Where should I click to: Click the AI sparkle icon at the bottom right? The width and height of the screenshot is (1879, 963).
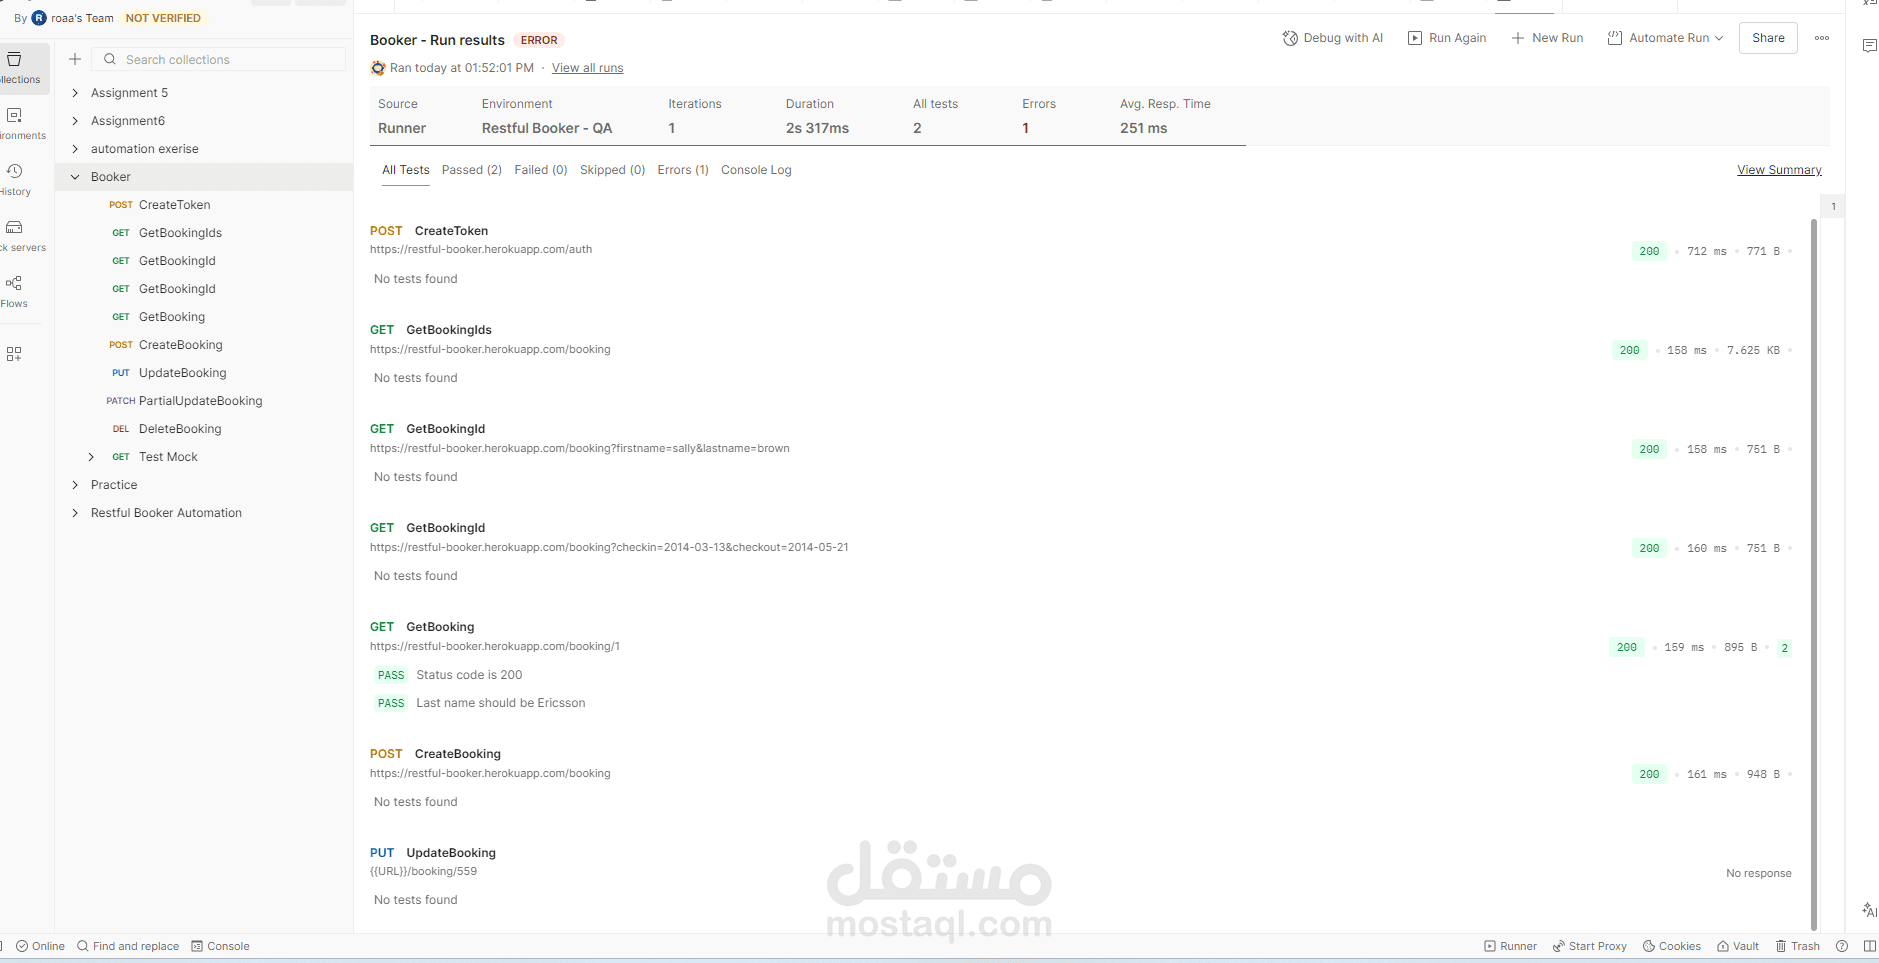click(1869, 909)
